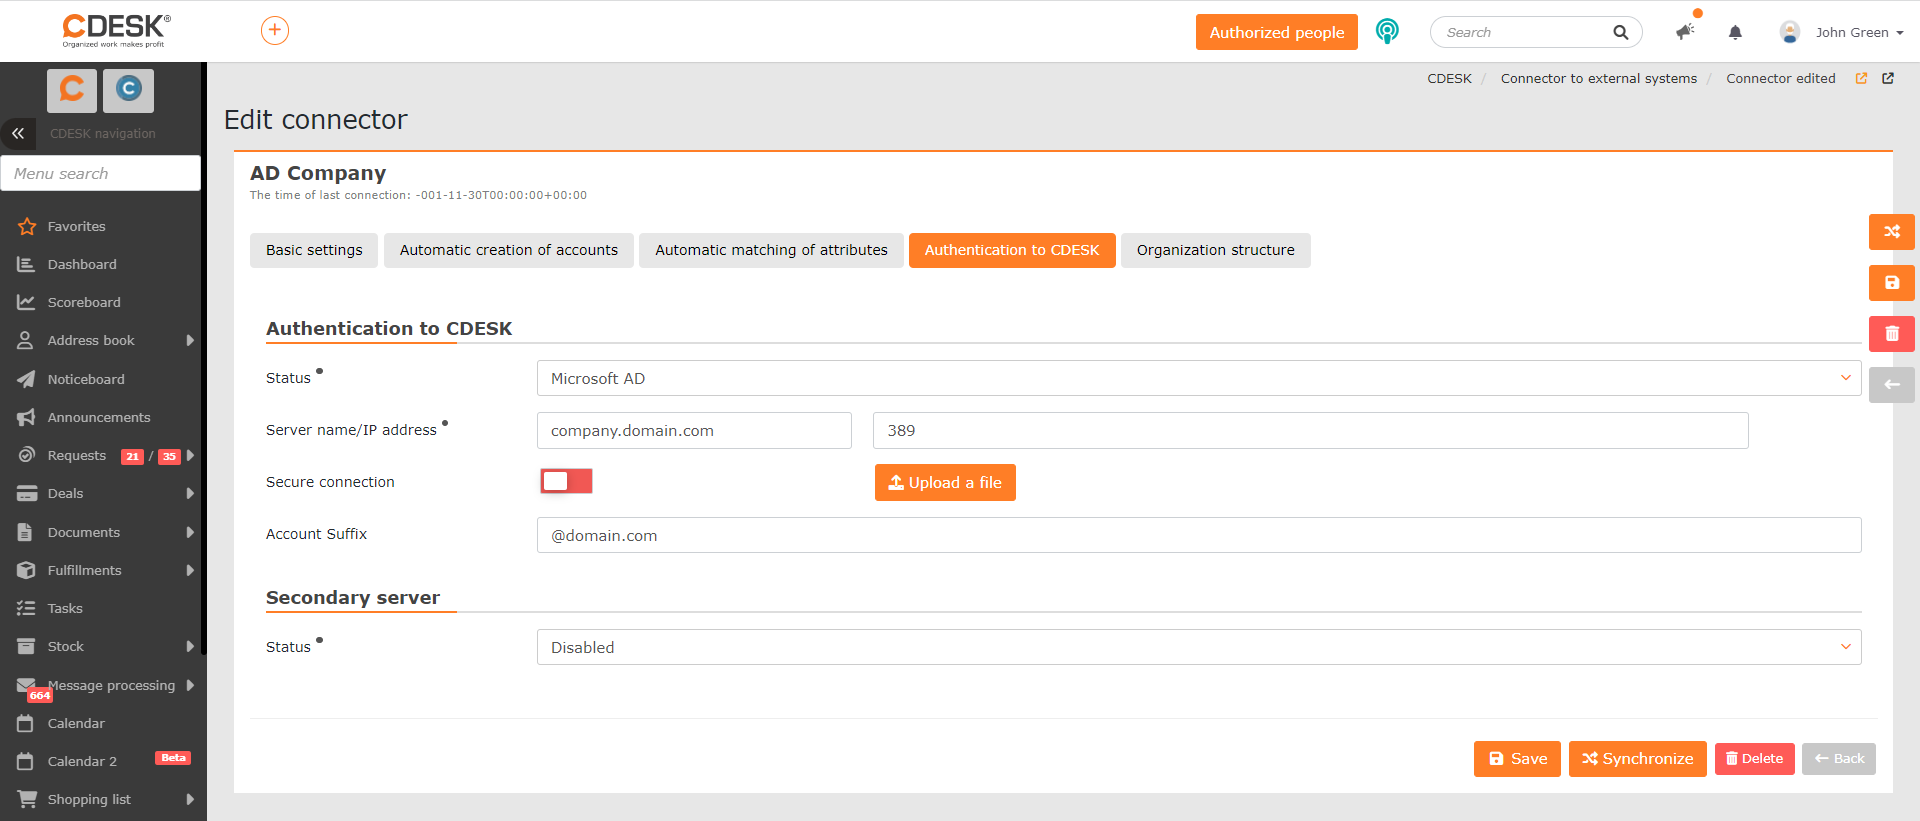Click the blue C logo tile
Viewport: 1920px width, 821px height.
pos(128,90)
